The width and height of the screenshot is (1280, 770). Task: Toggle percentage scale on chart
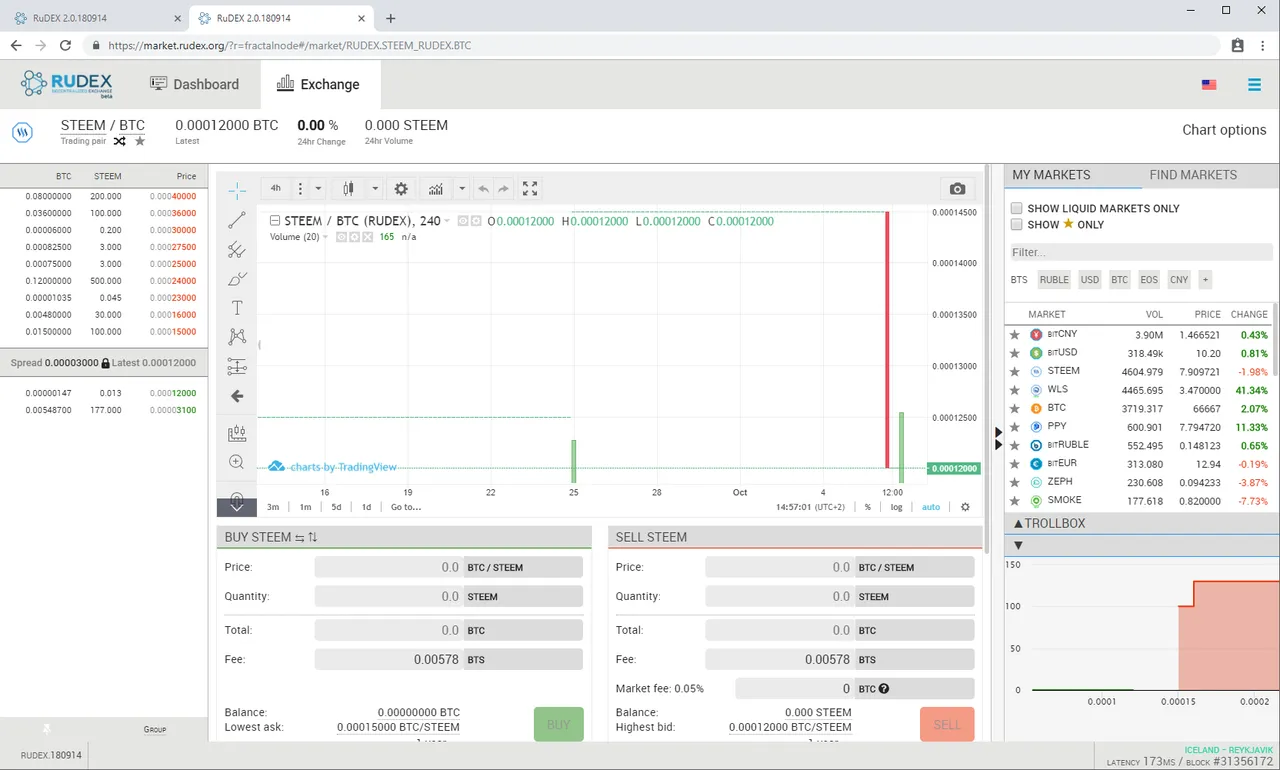coord(868,507)
